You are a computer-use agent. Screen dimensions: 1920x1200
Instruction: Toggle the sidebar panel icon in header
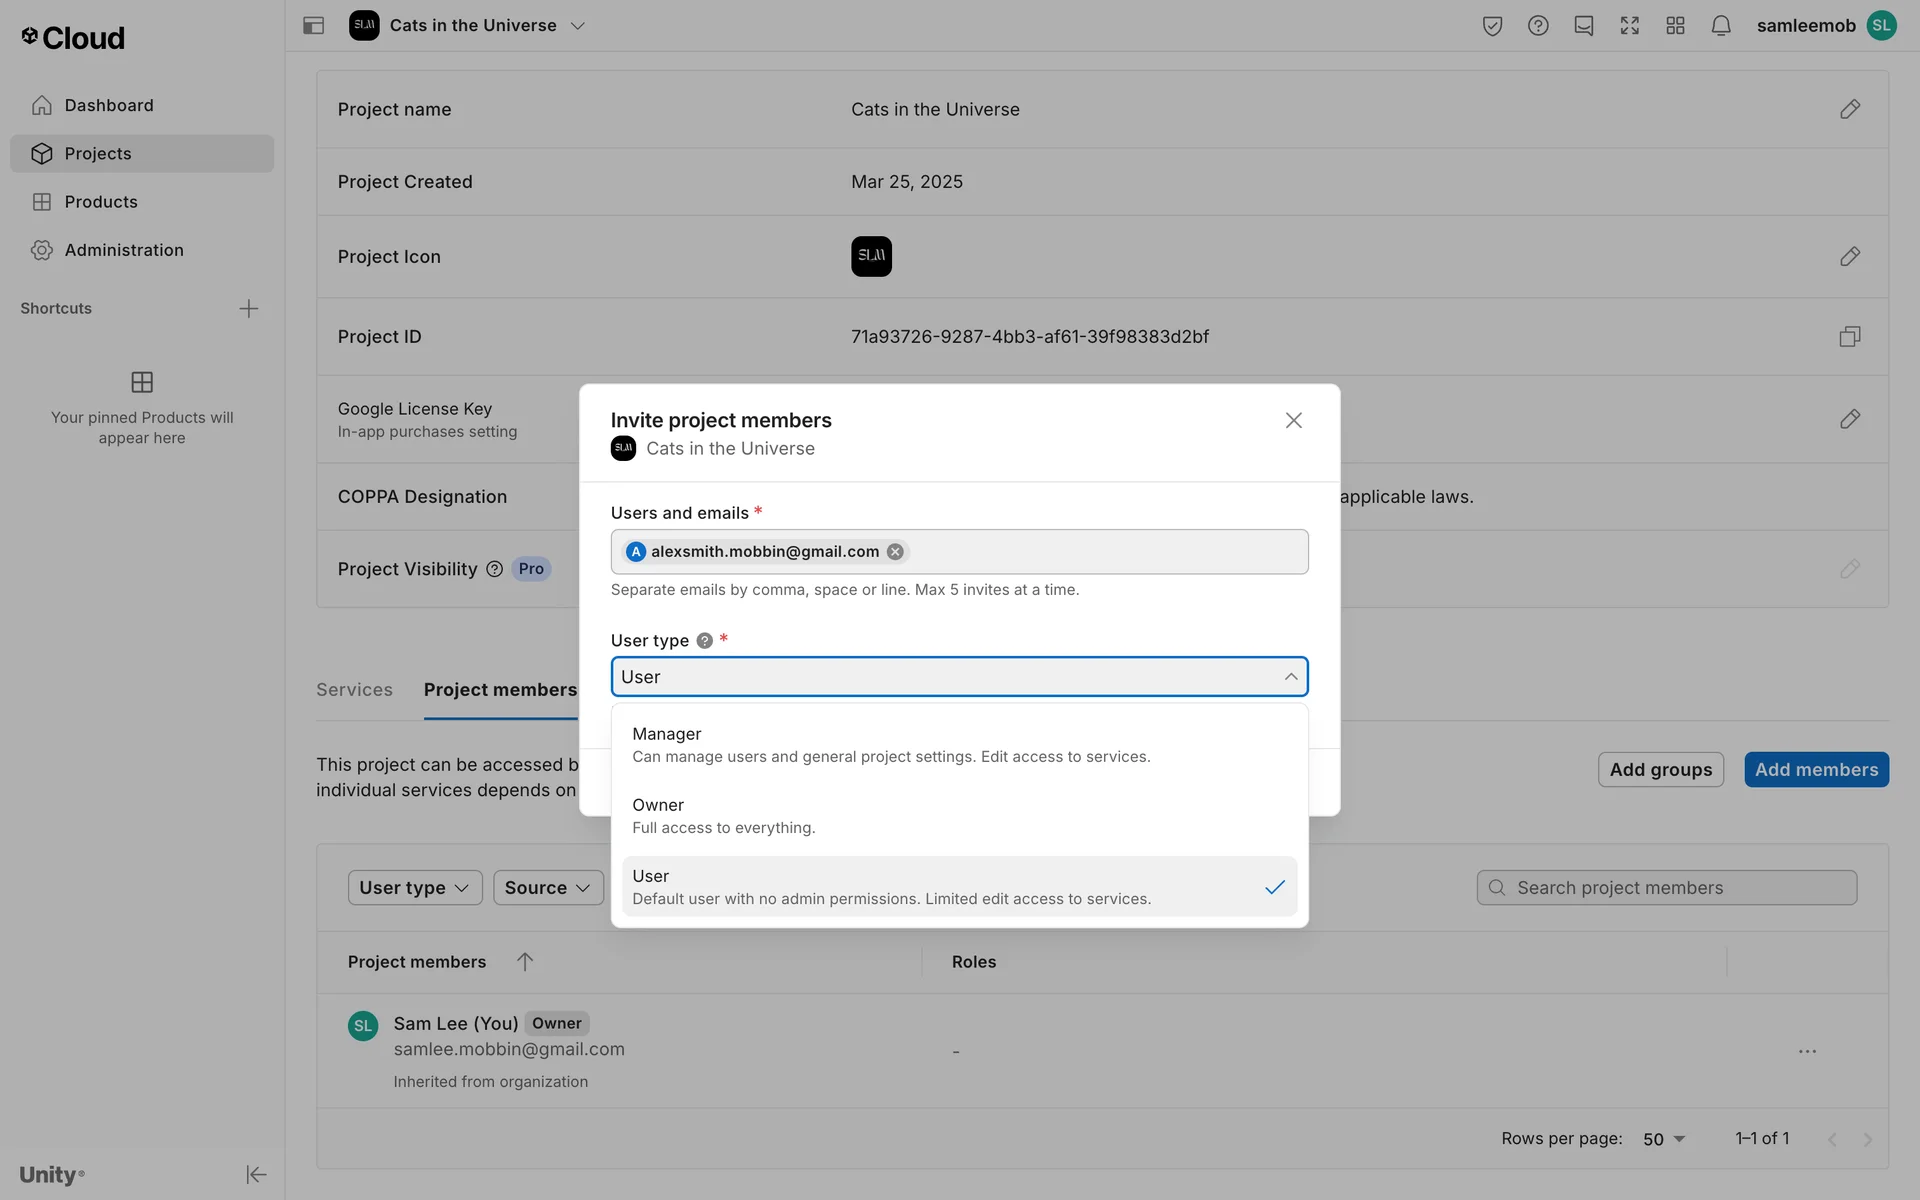click(x=313, y=26)
